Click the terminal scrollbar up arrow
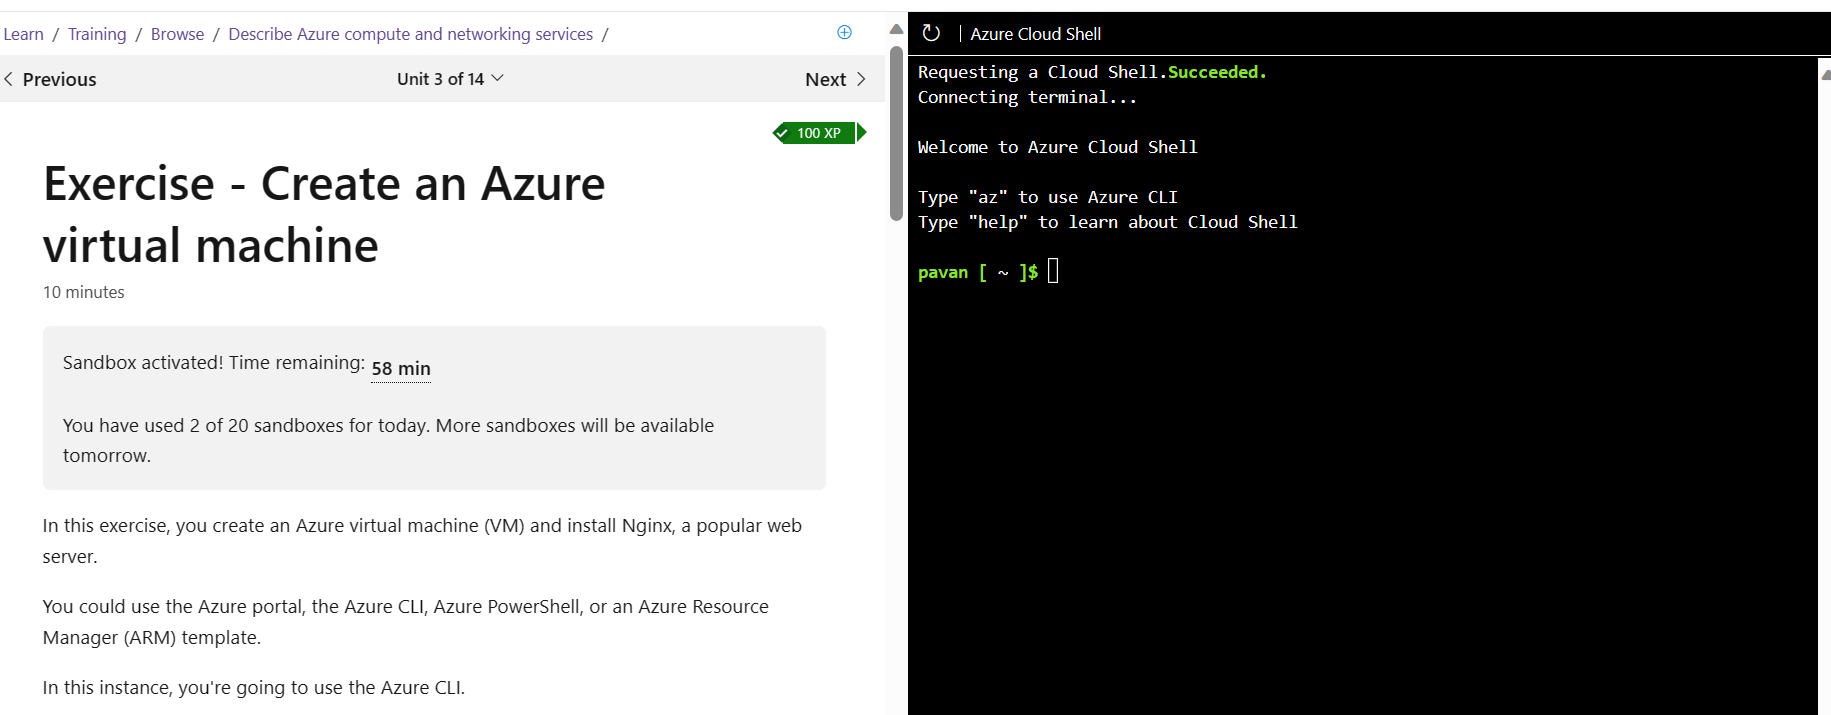This screenshot has width=1831, height=715. [x=1824, y=74]
